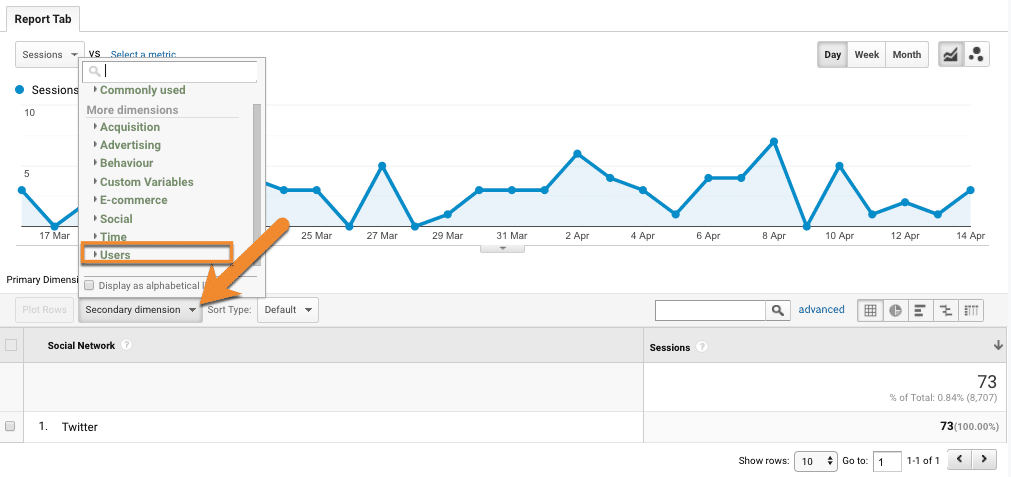
Task: Click the table search magnifier button
Action: [778, 310]
